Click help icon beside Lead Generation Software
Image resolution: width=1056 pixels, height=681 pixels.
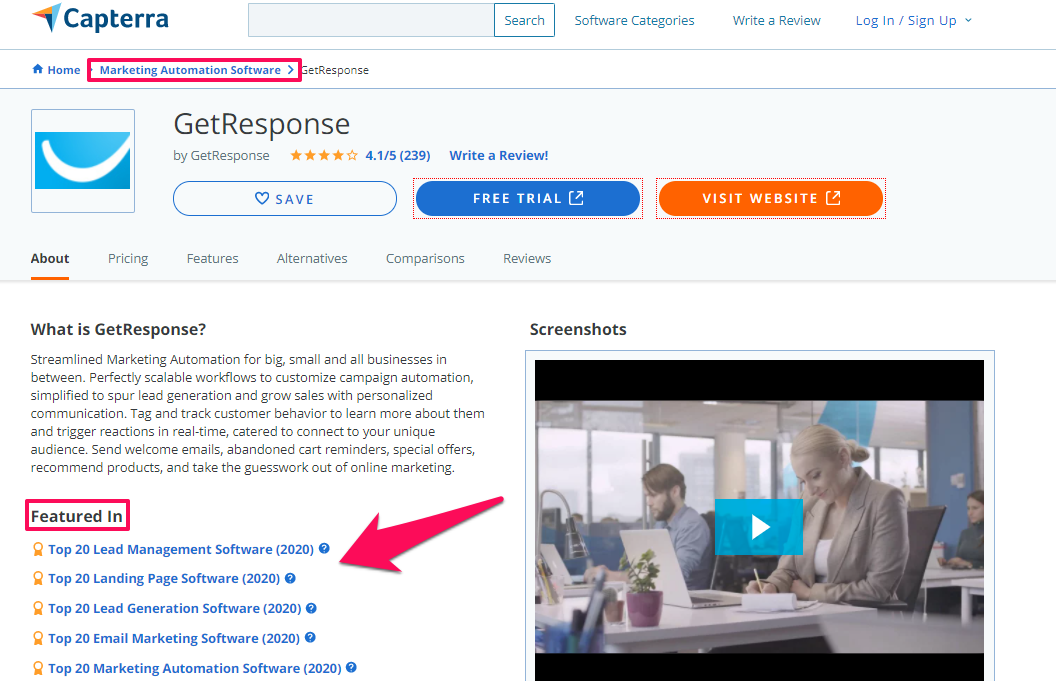(311, 608)
